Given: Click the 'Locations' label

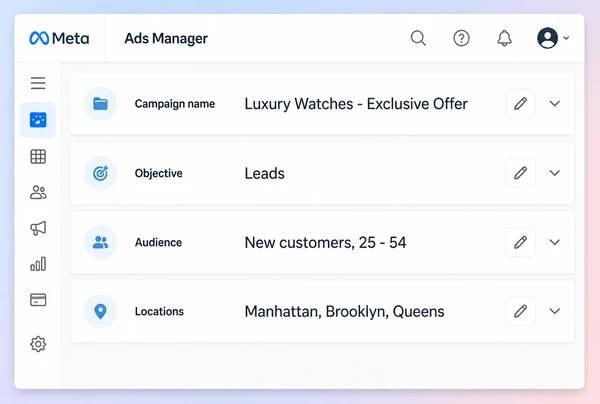Looking at the screenshot, I should pyautogui.click(x=159, y=311).
